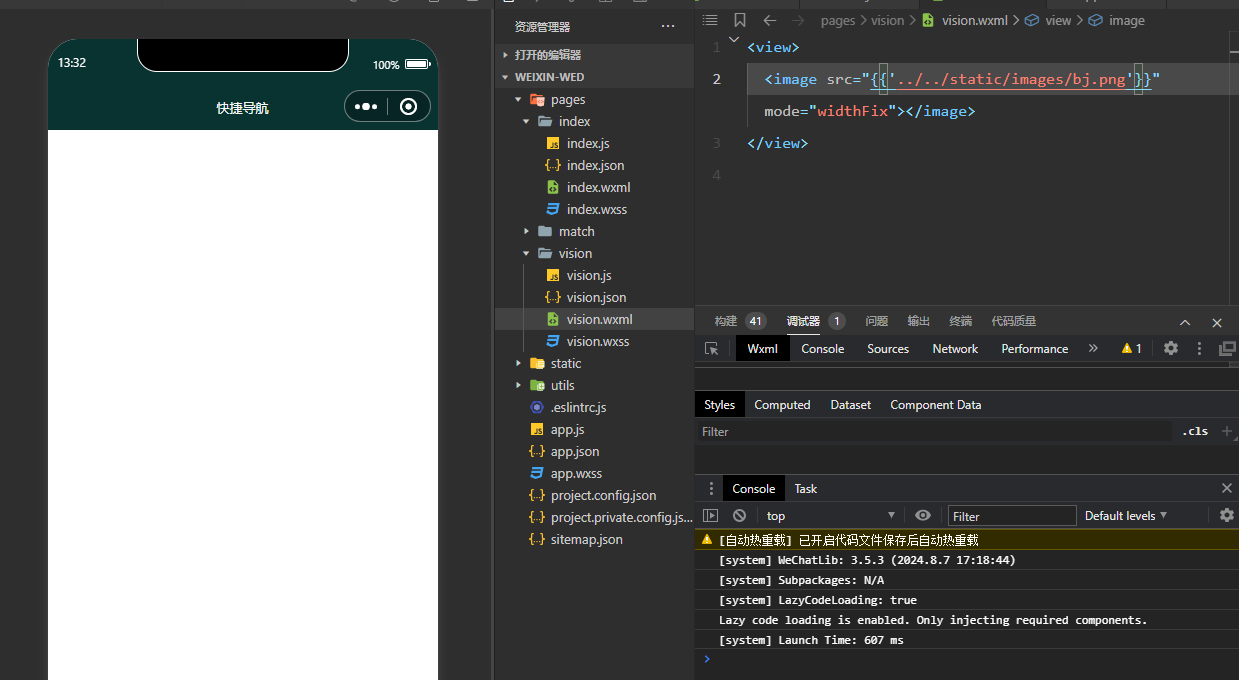The height and width of the screenshot is (680, 1239).
Task: Click the vision.wxml breadcrumb
Action: coord(965,20)
